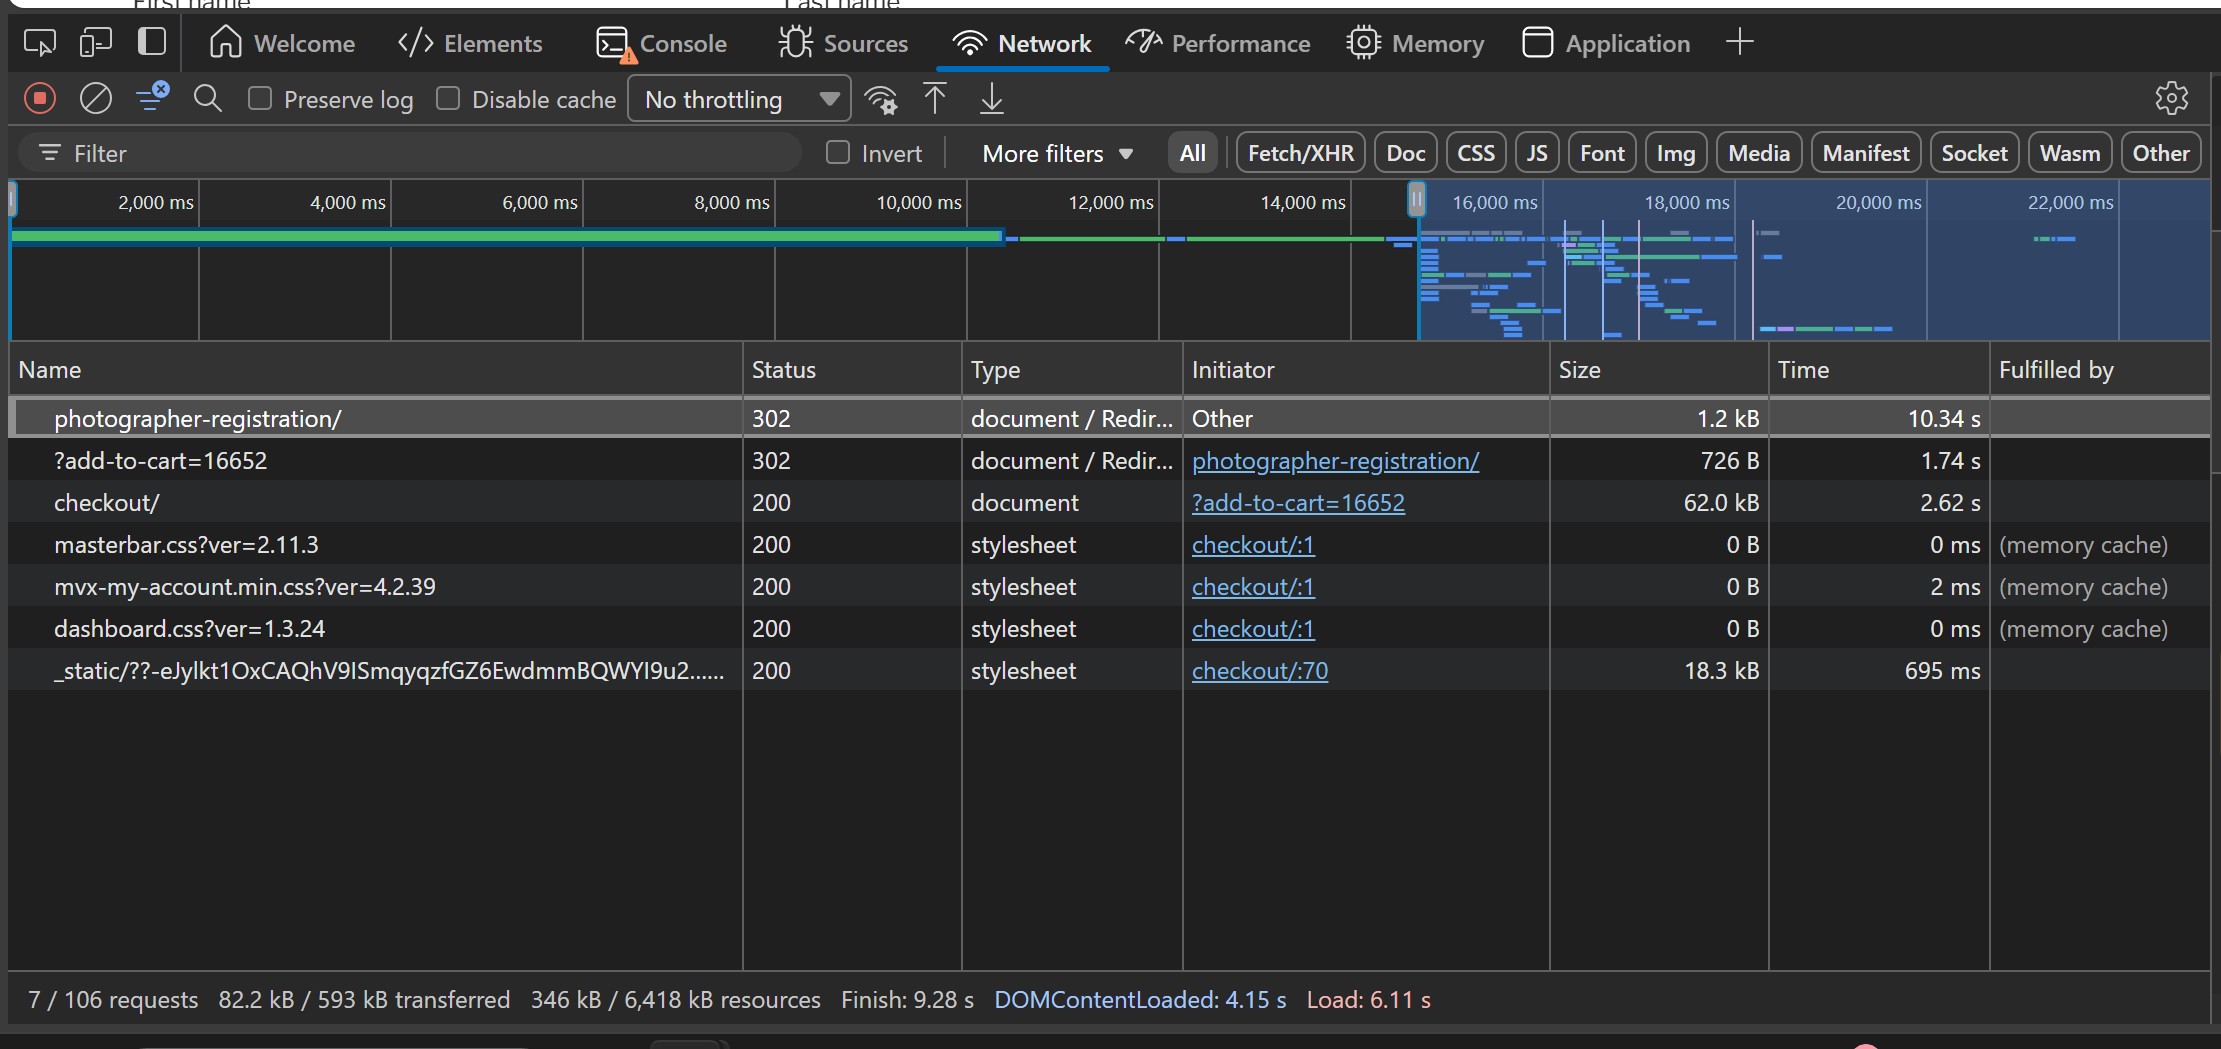The height and width of the screenshot is (1049, 2221).
Task: Check the Disable cache option
Action: [x=448, y=99]
